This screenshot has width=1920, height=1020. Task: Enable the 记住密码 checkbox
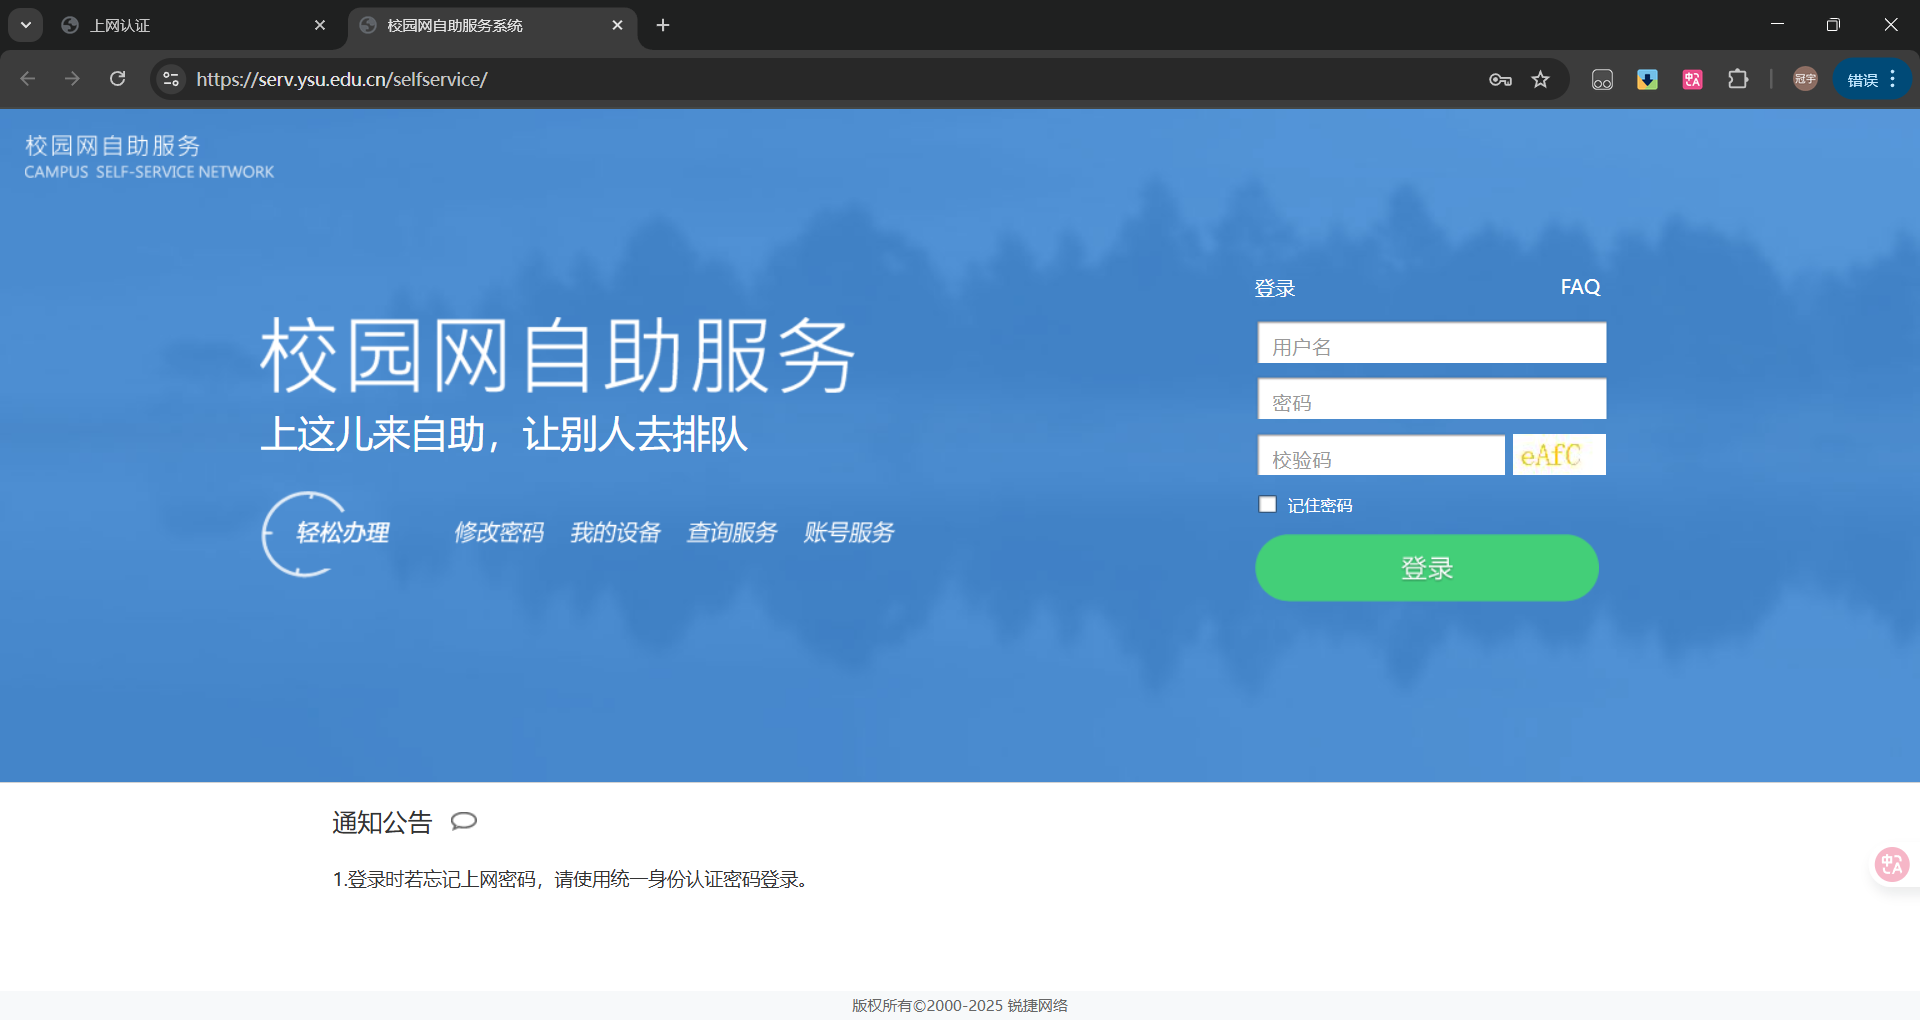[x=1267, y=504]
